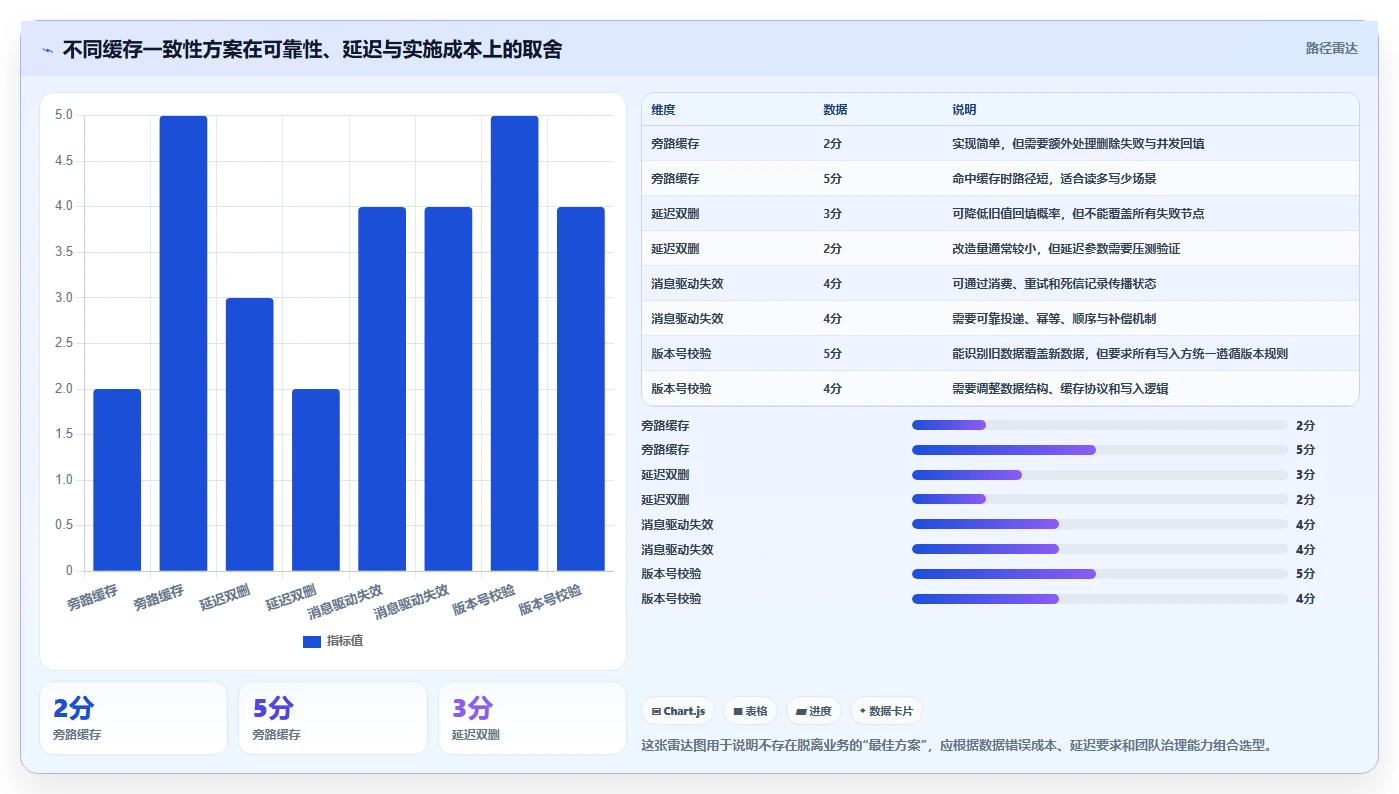This screenshot has height=794, width=1399.
Task: Click the progress bar for 版本号校验 4分
Action: [x=1099, y=599]
